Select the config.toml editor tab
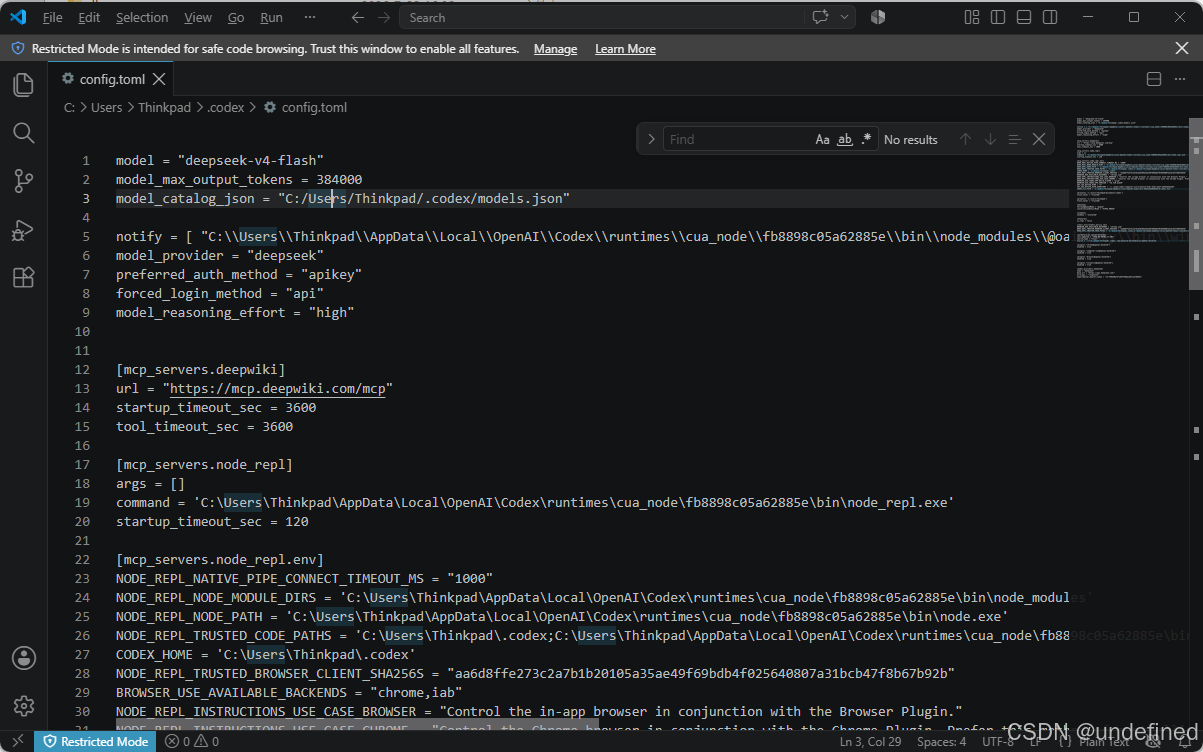Screen dimensions: 1203x752 pyautogui.click(x=112, y=79)
